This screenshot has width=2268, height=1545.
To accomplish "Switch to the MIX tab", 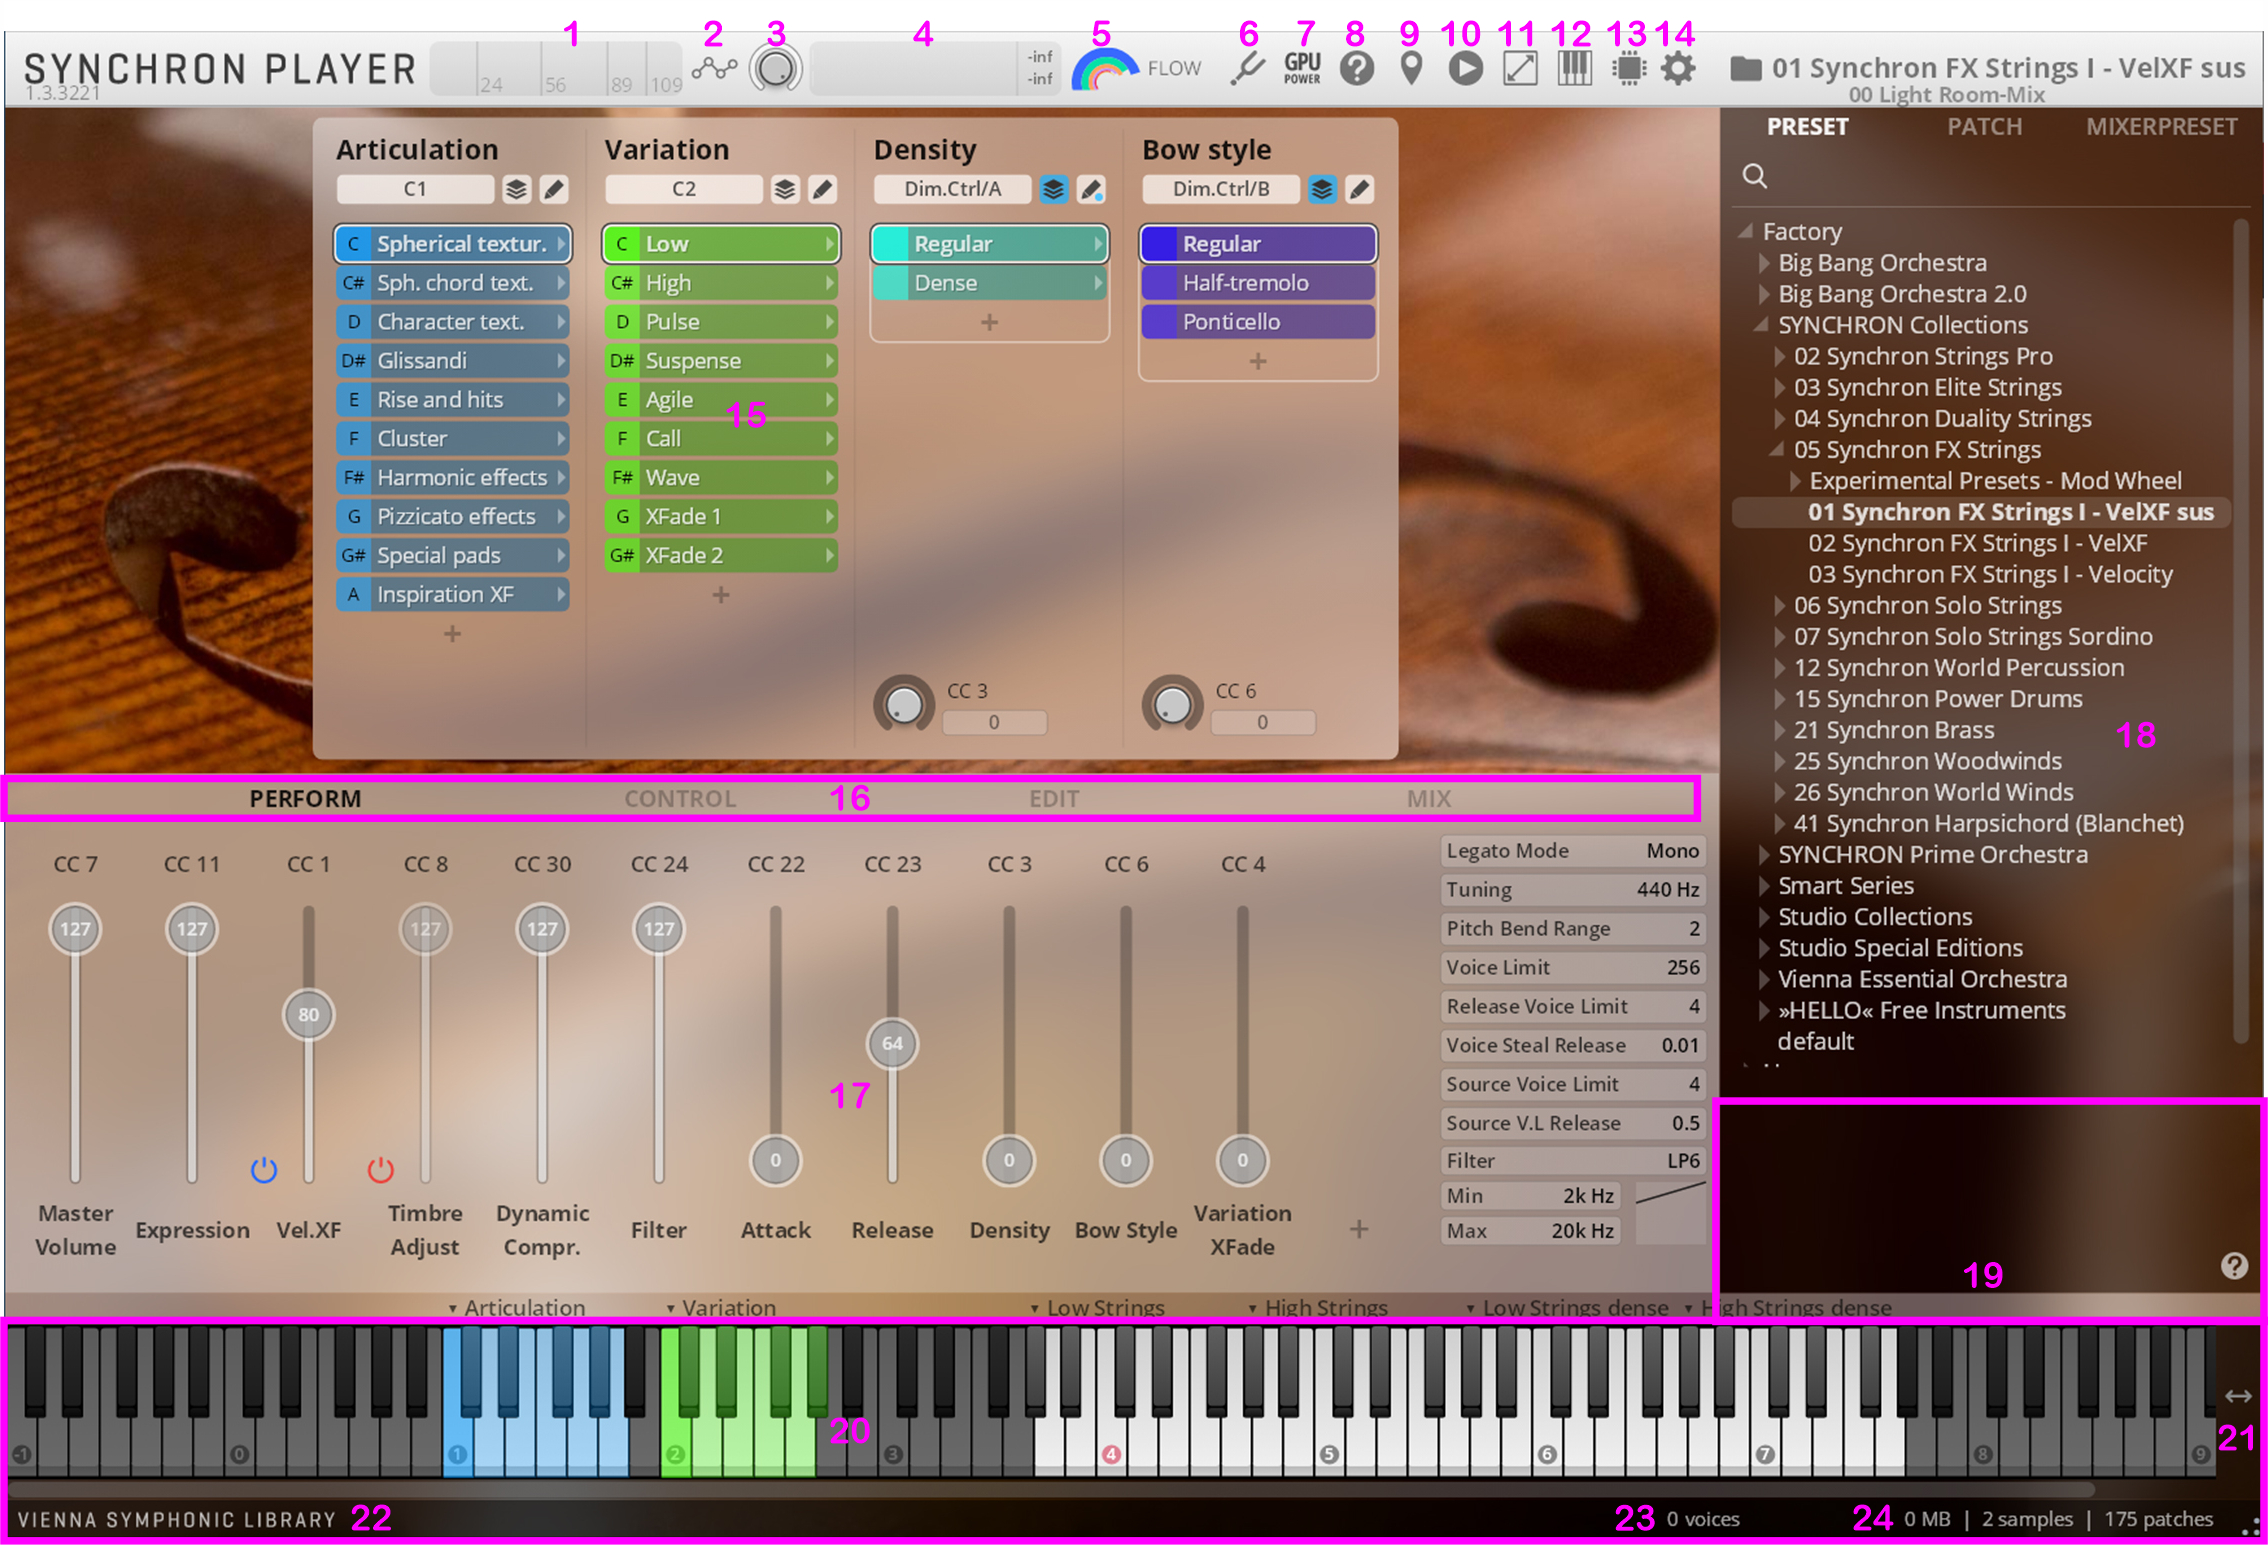I will [1429, 799].
